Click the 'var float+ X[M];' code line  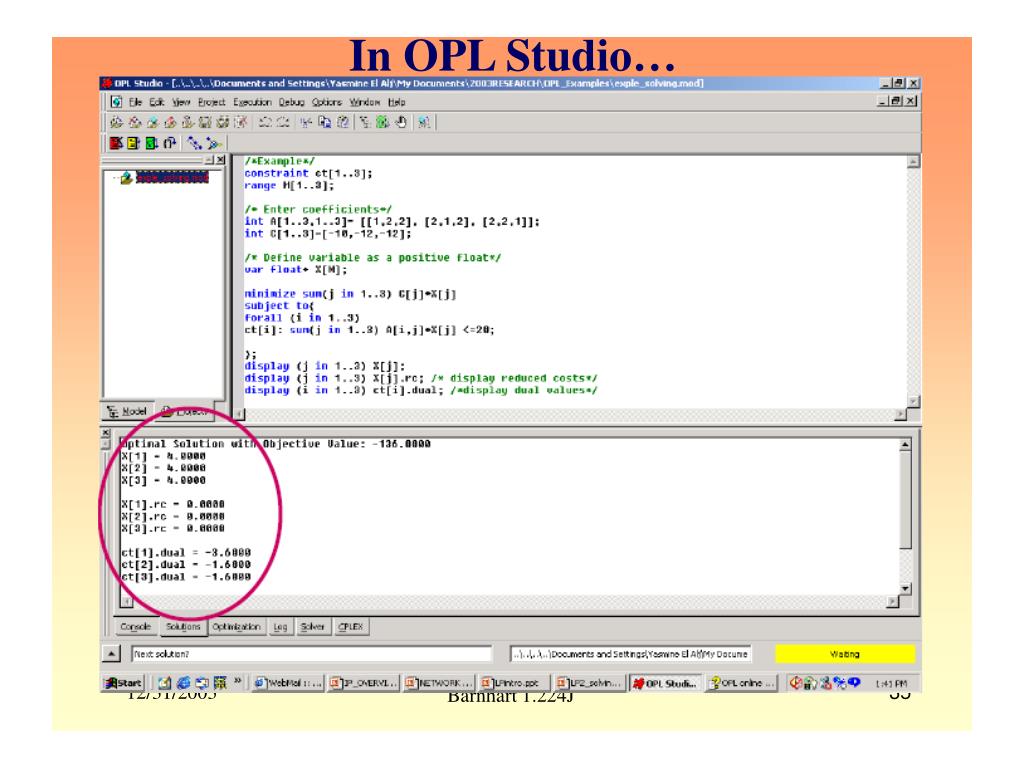pyautogui.click(x=296, y=270)
